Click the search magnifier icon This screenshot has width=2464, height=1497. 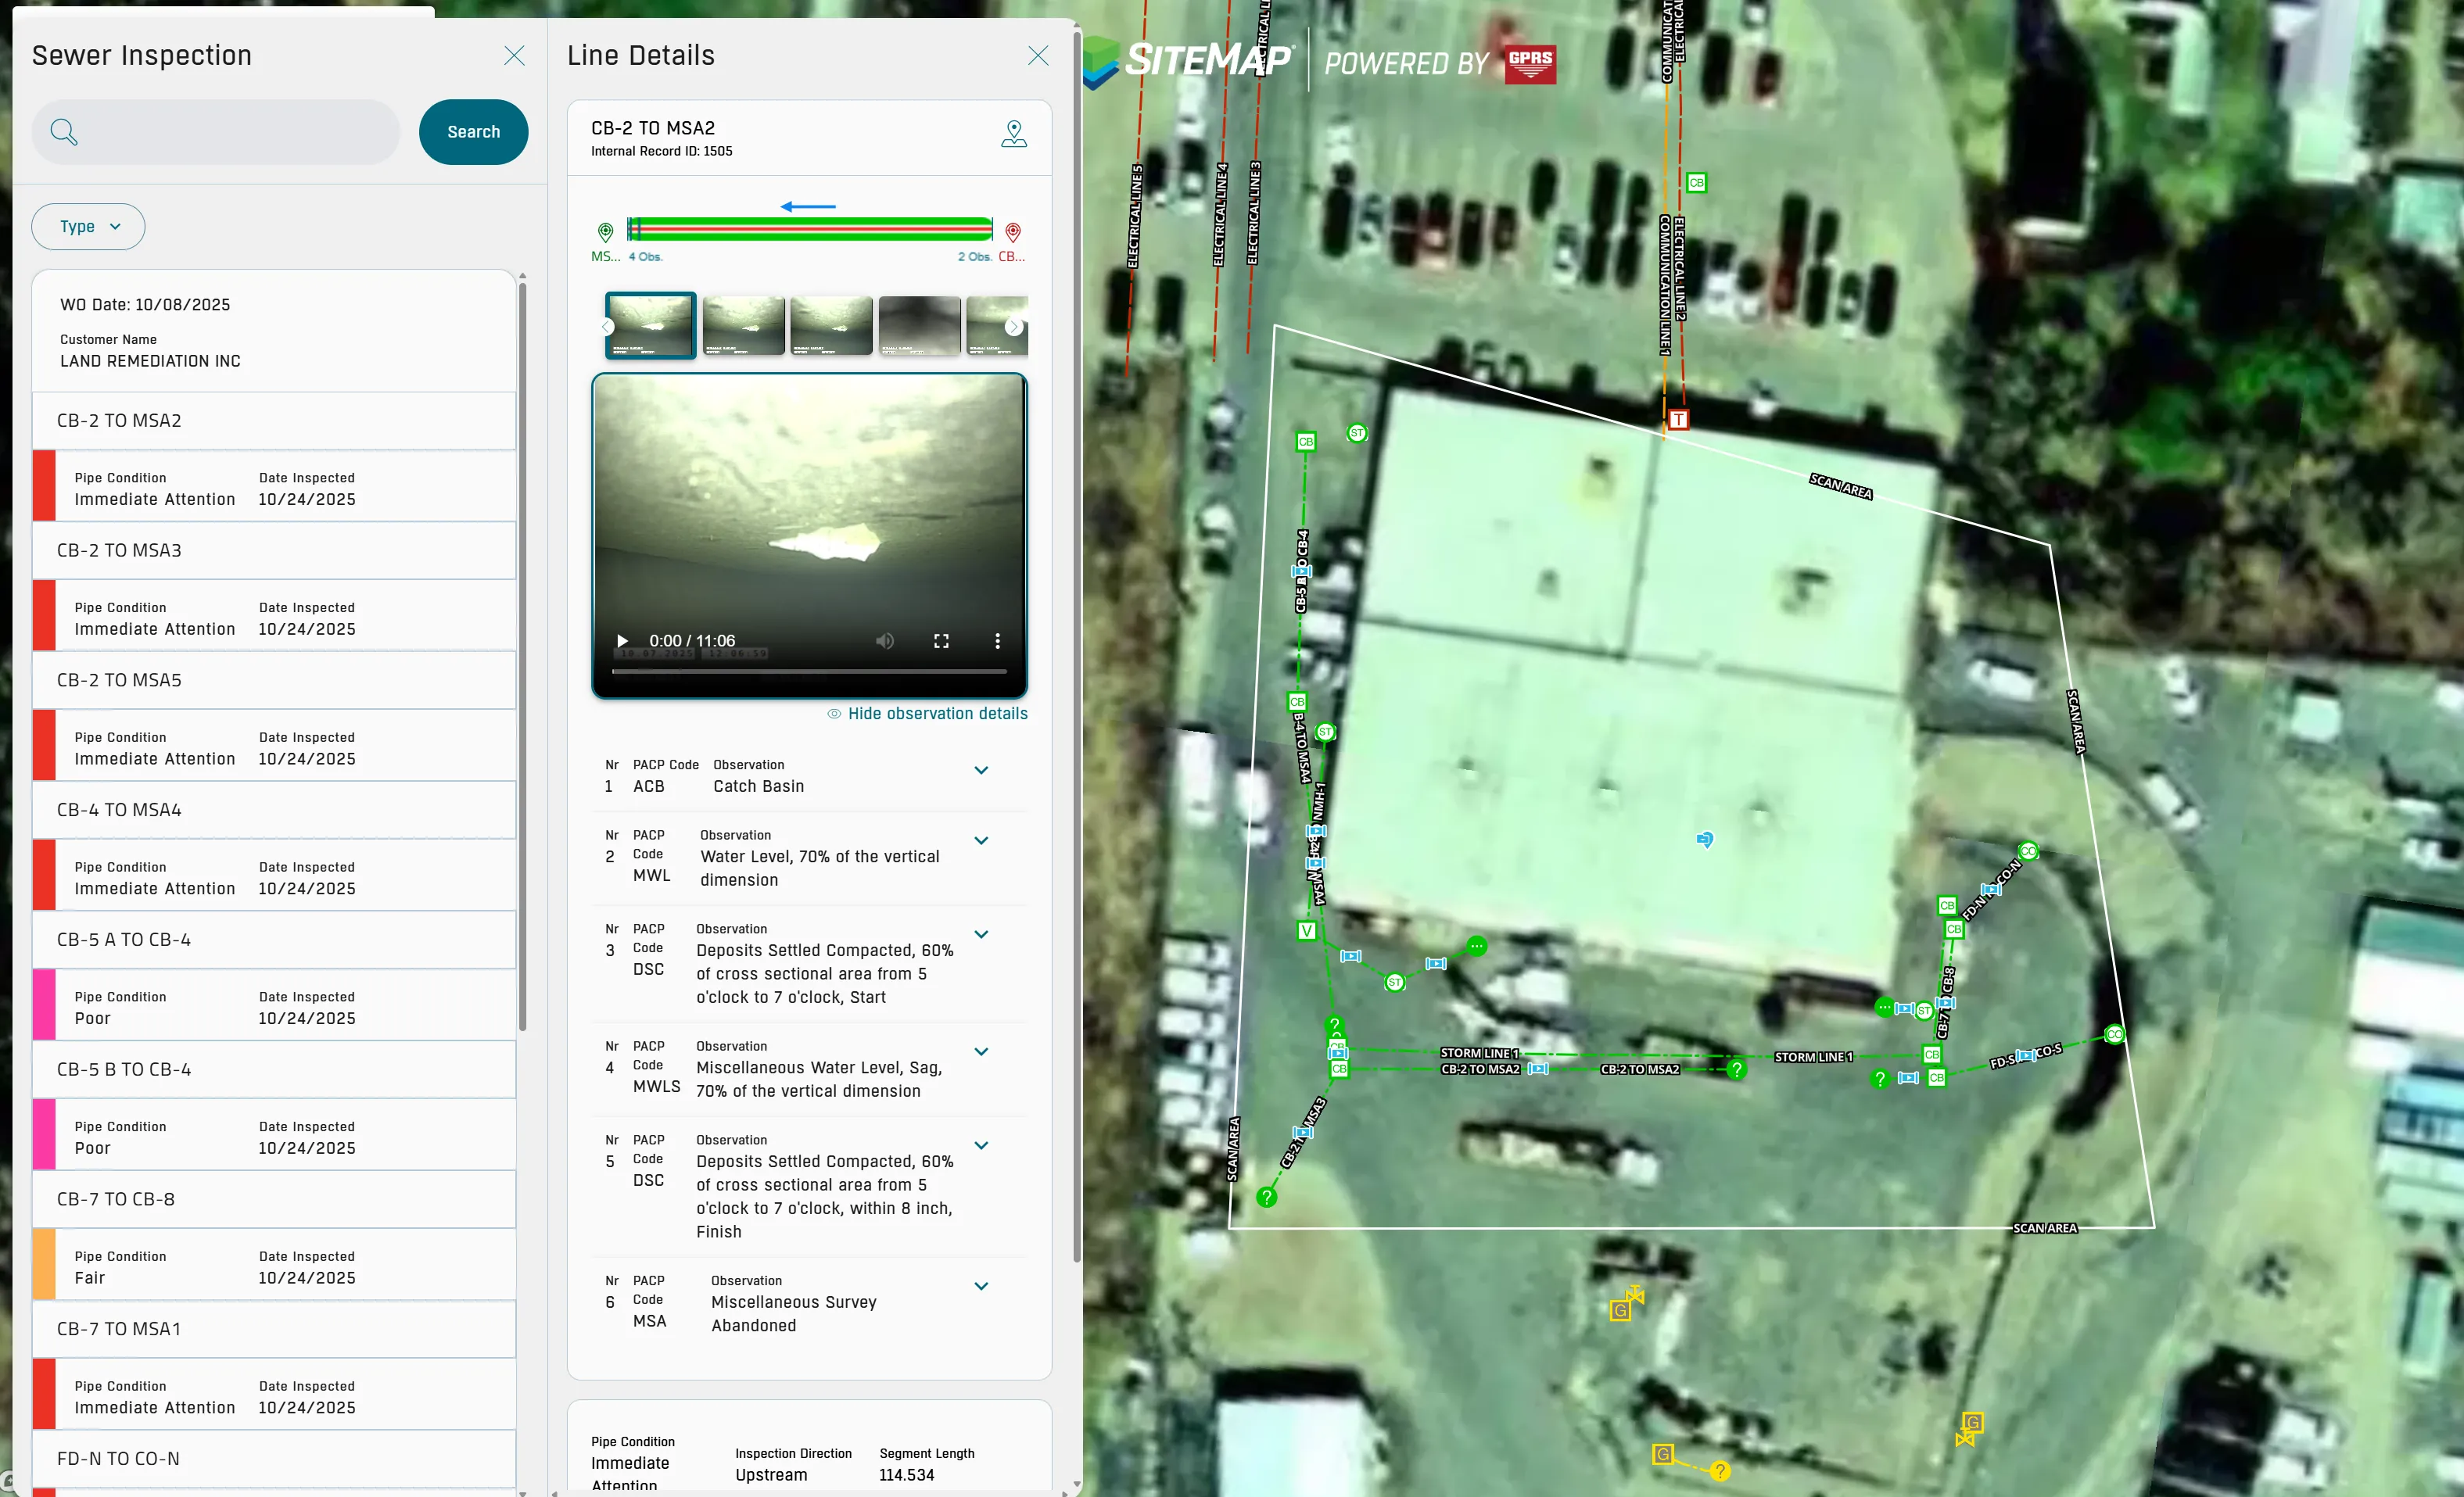[64, 131]
